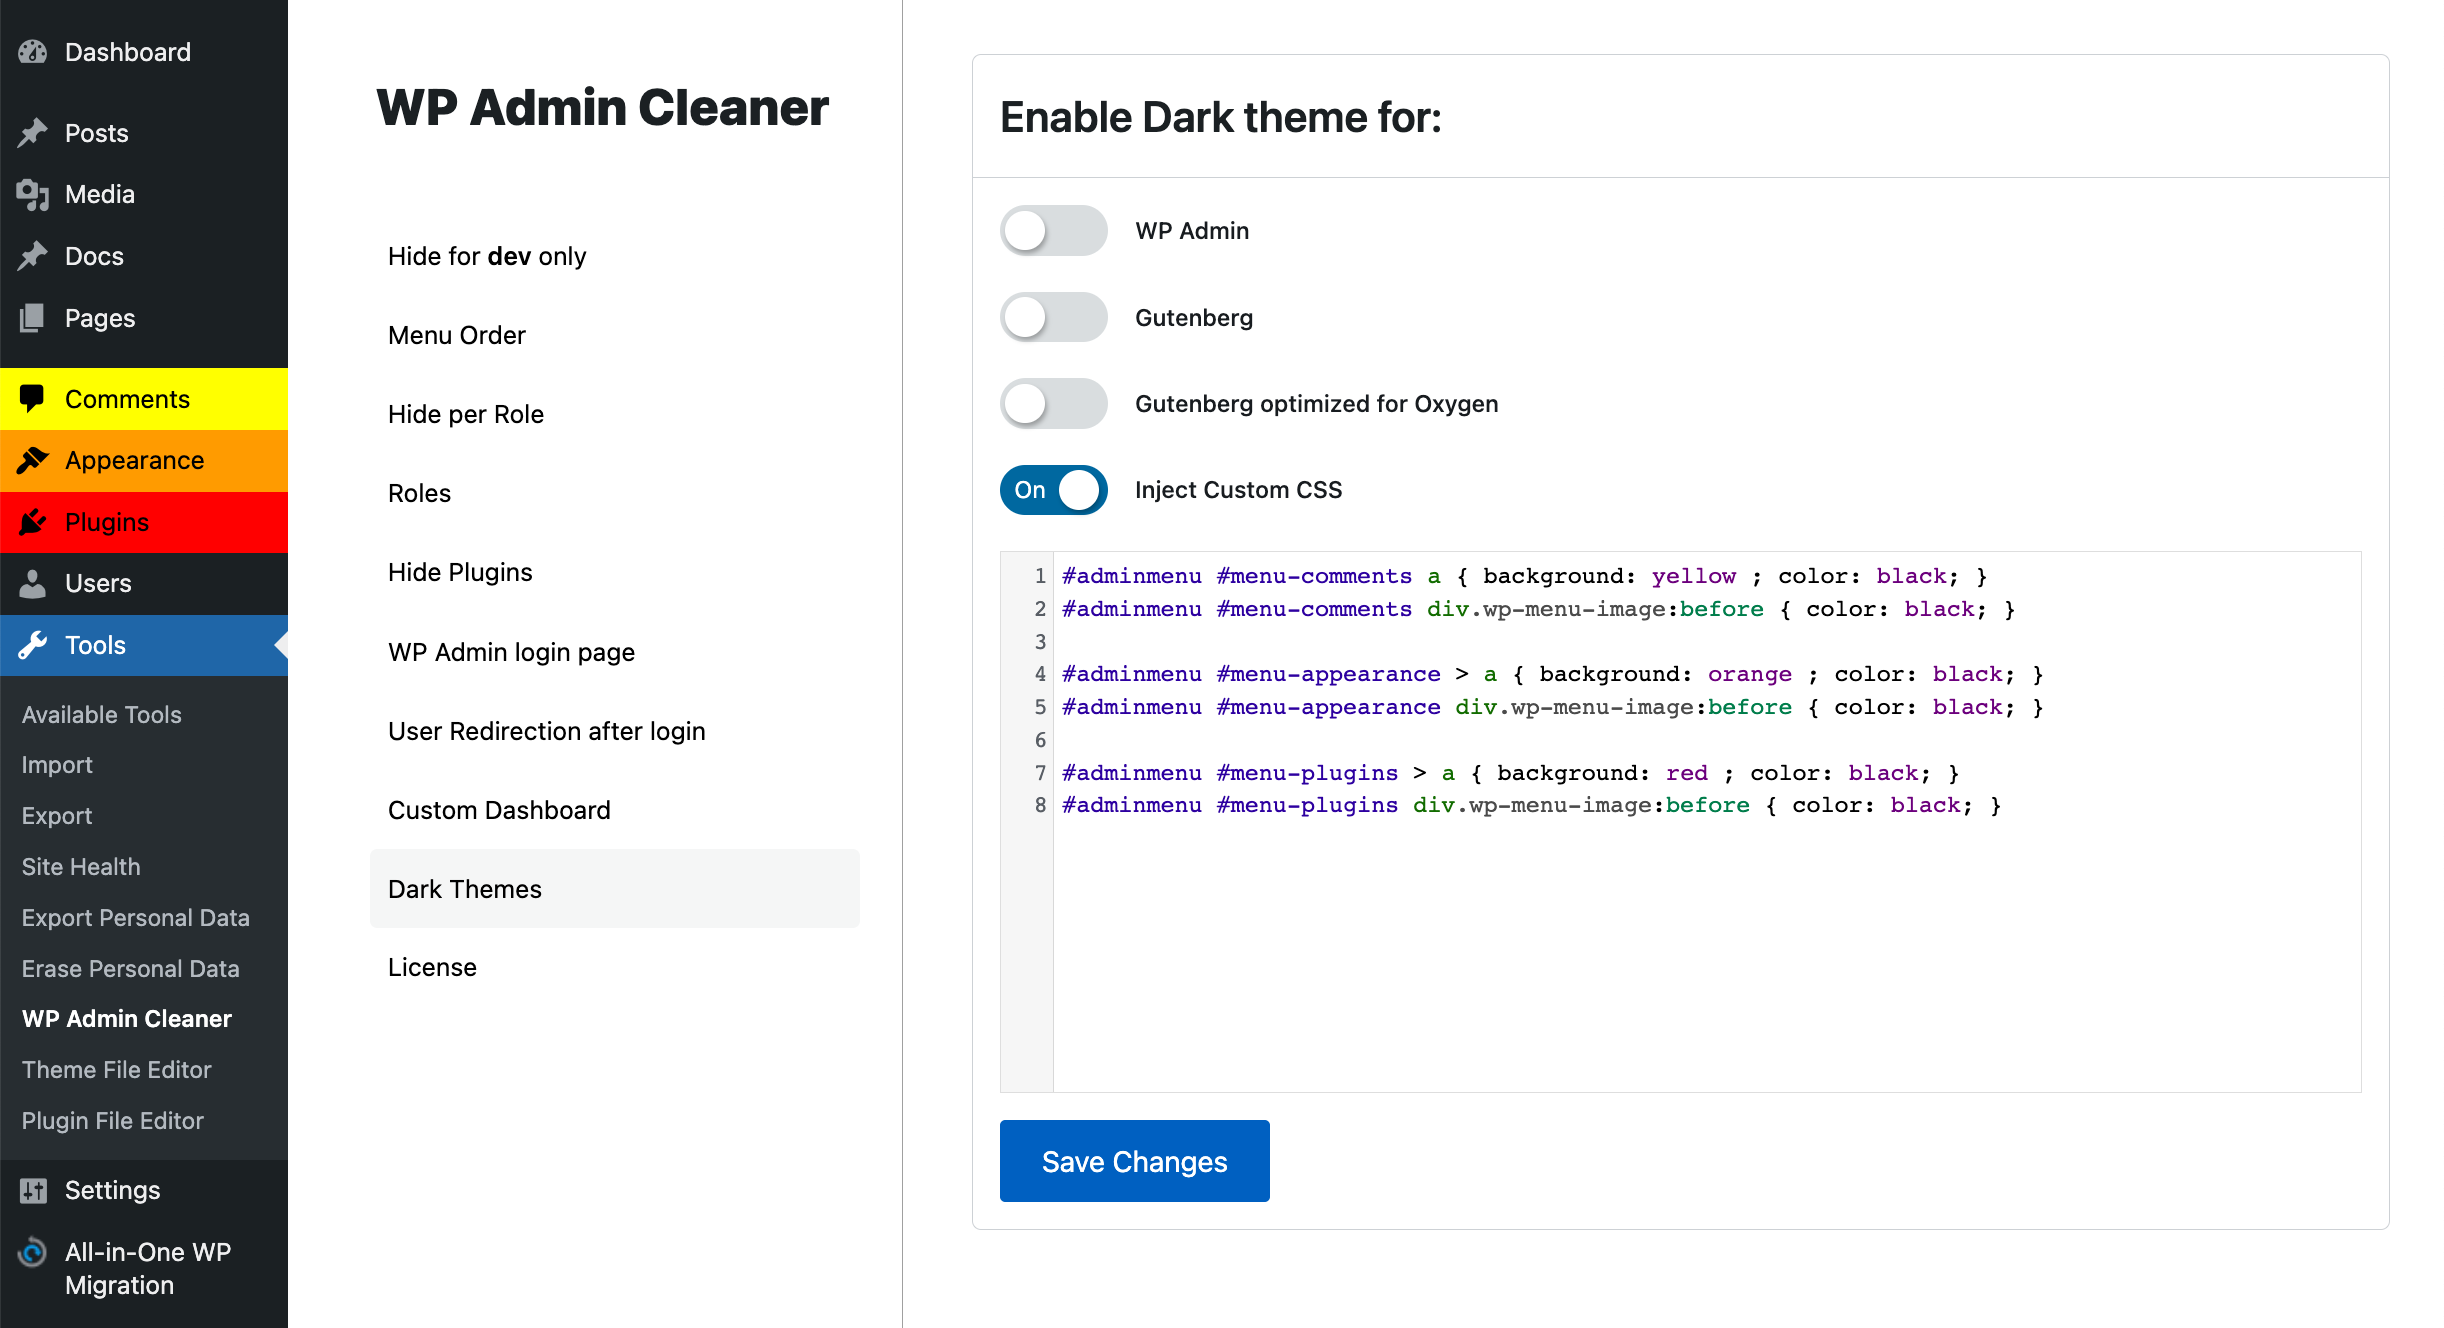Click the Tools wrench icon

pyautogui.click(x=33, y=645)
